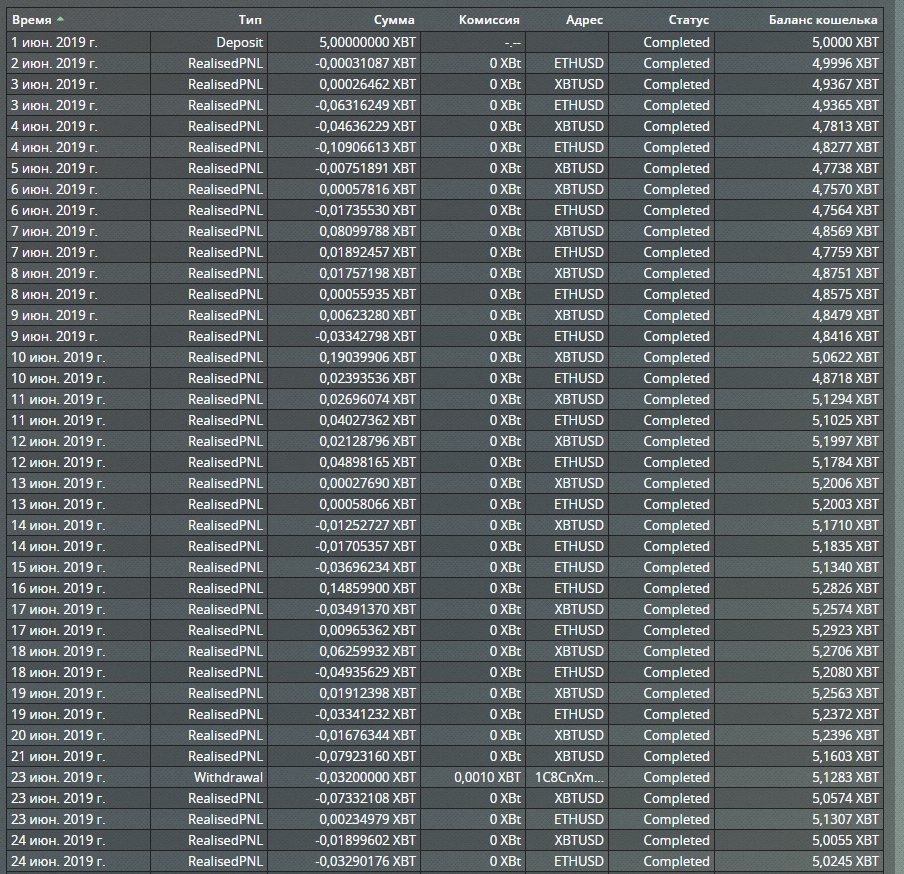
Task: Click the amount 0,19039906 XBT
Action: click(x=367, y=357)
